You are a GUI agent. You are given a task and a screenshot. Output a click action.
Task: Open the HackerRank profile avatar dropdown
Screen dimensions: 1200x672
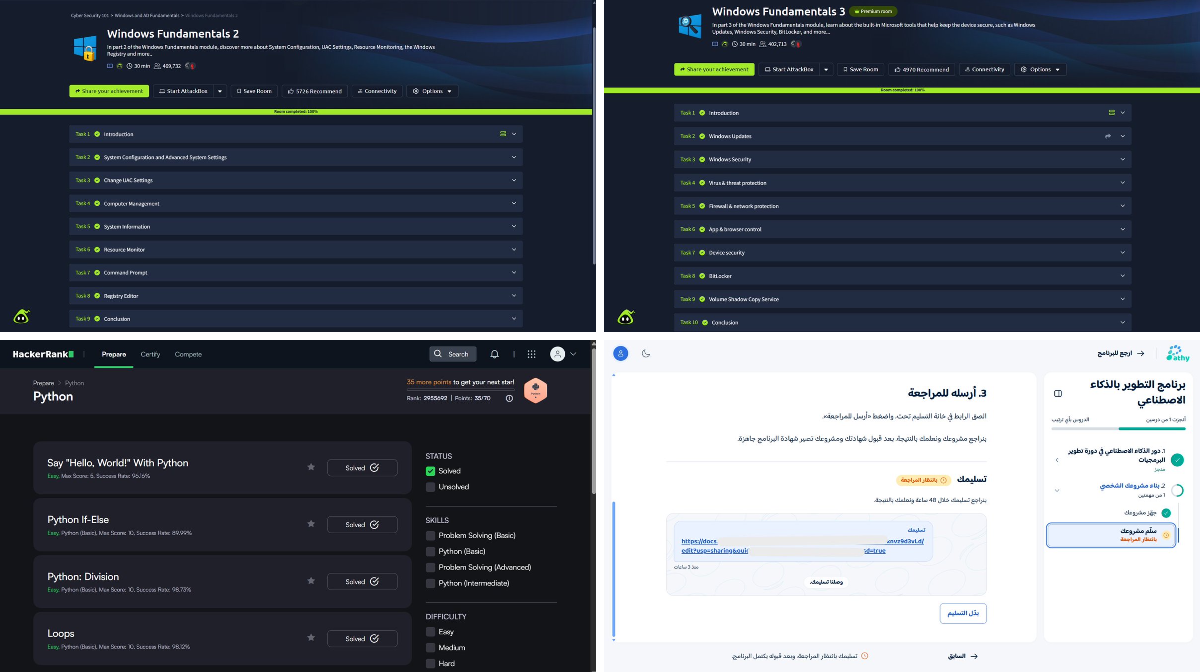pos(562,354)
